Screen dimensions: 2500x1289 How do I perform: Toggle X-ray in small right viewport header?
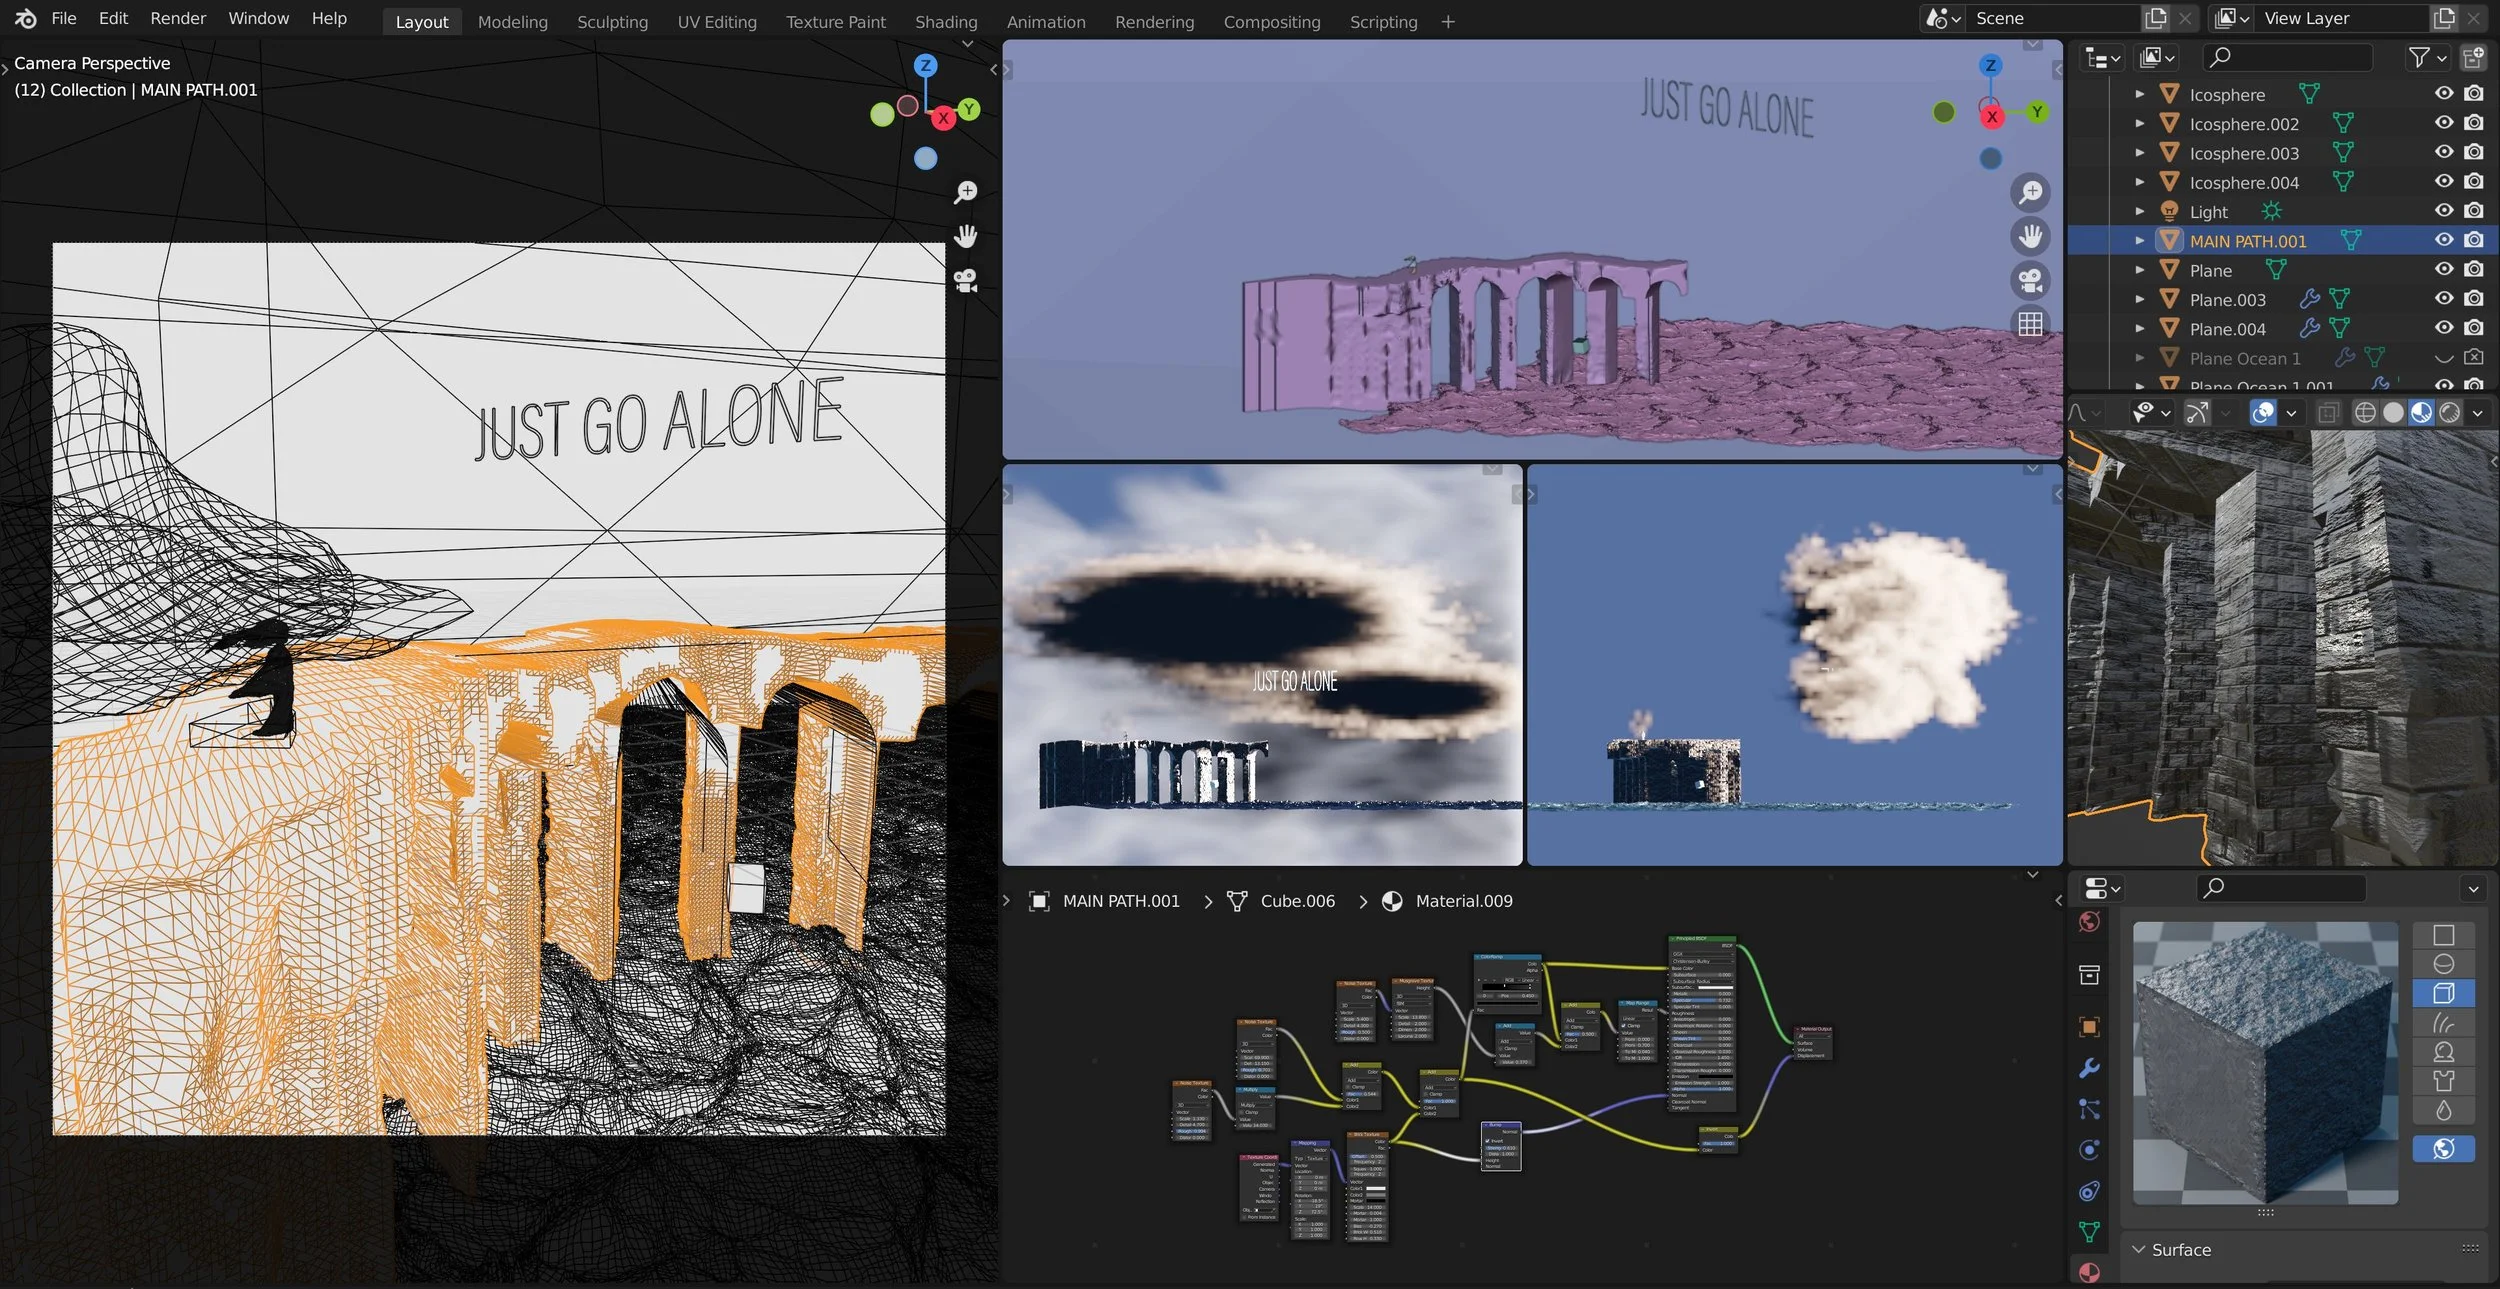[x=2328, y=413]
